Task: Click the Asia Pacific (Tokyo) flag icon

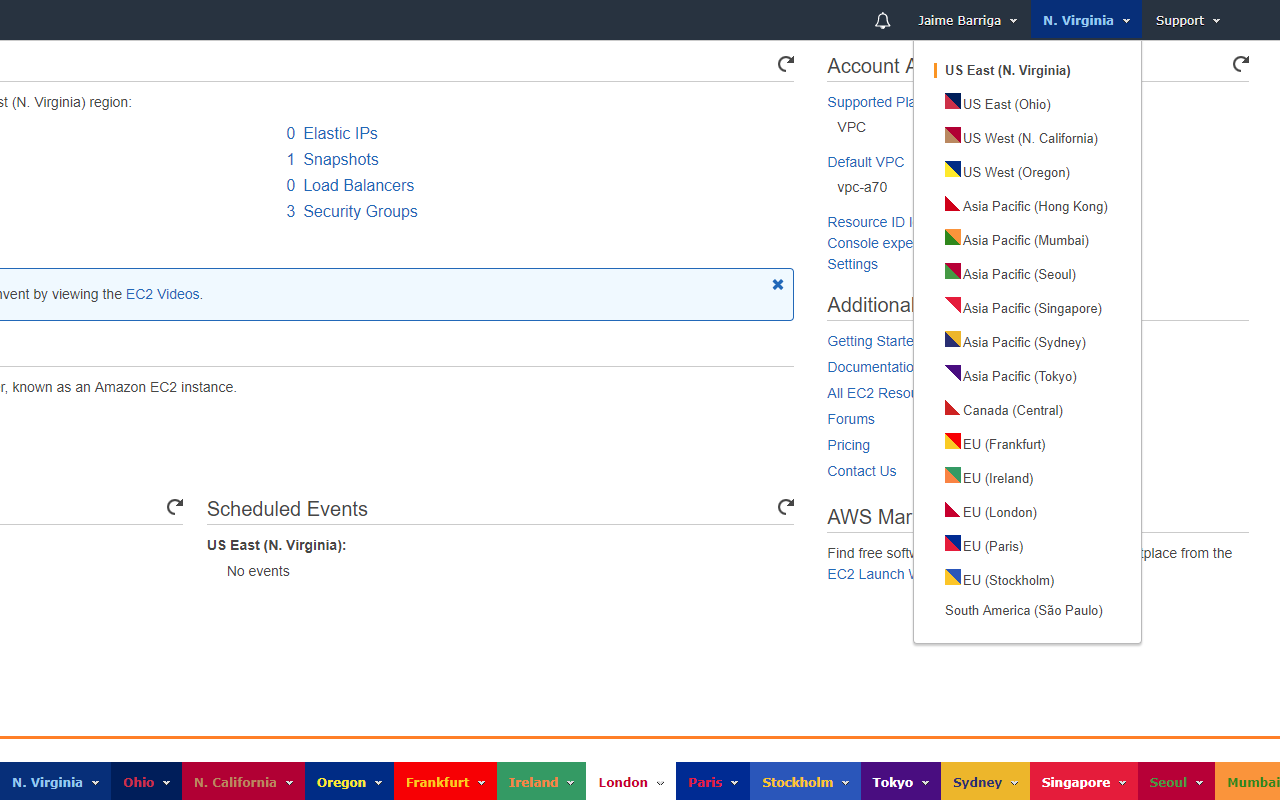Action: 953,374
